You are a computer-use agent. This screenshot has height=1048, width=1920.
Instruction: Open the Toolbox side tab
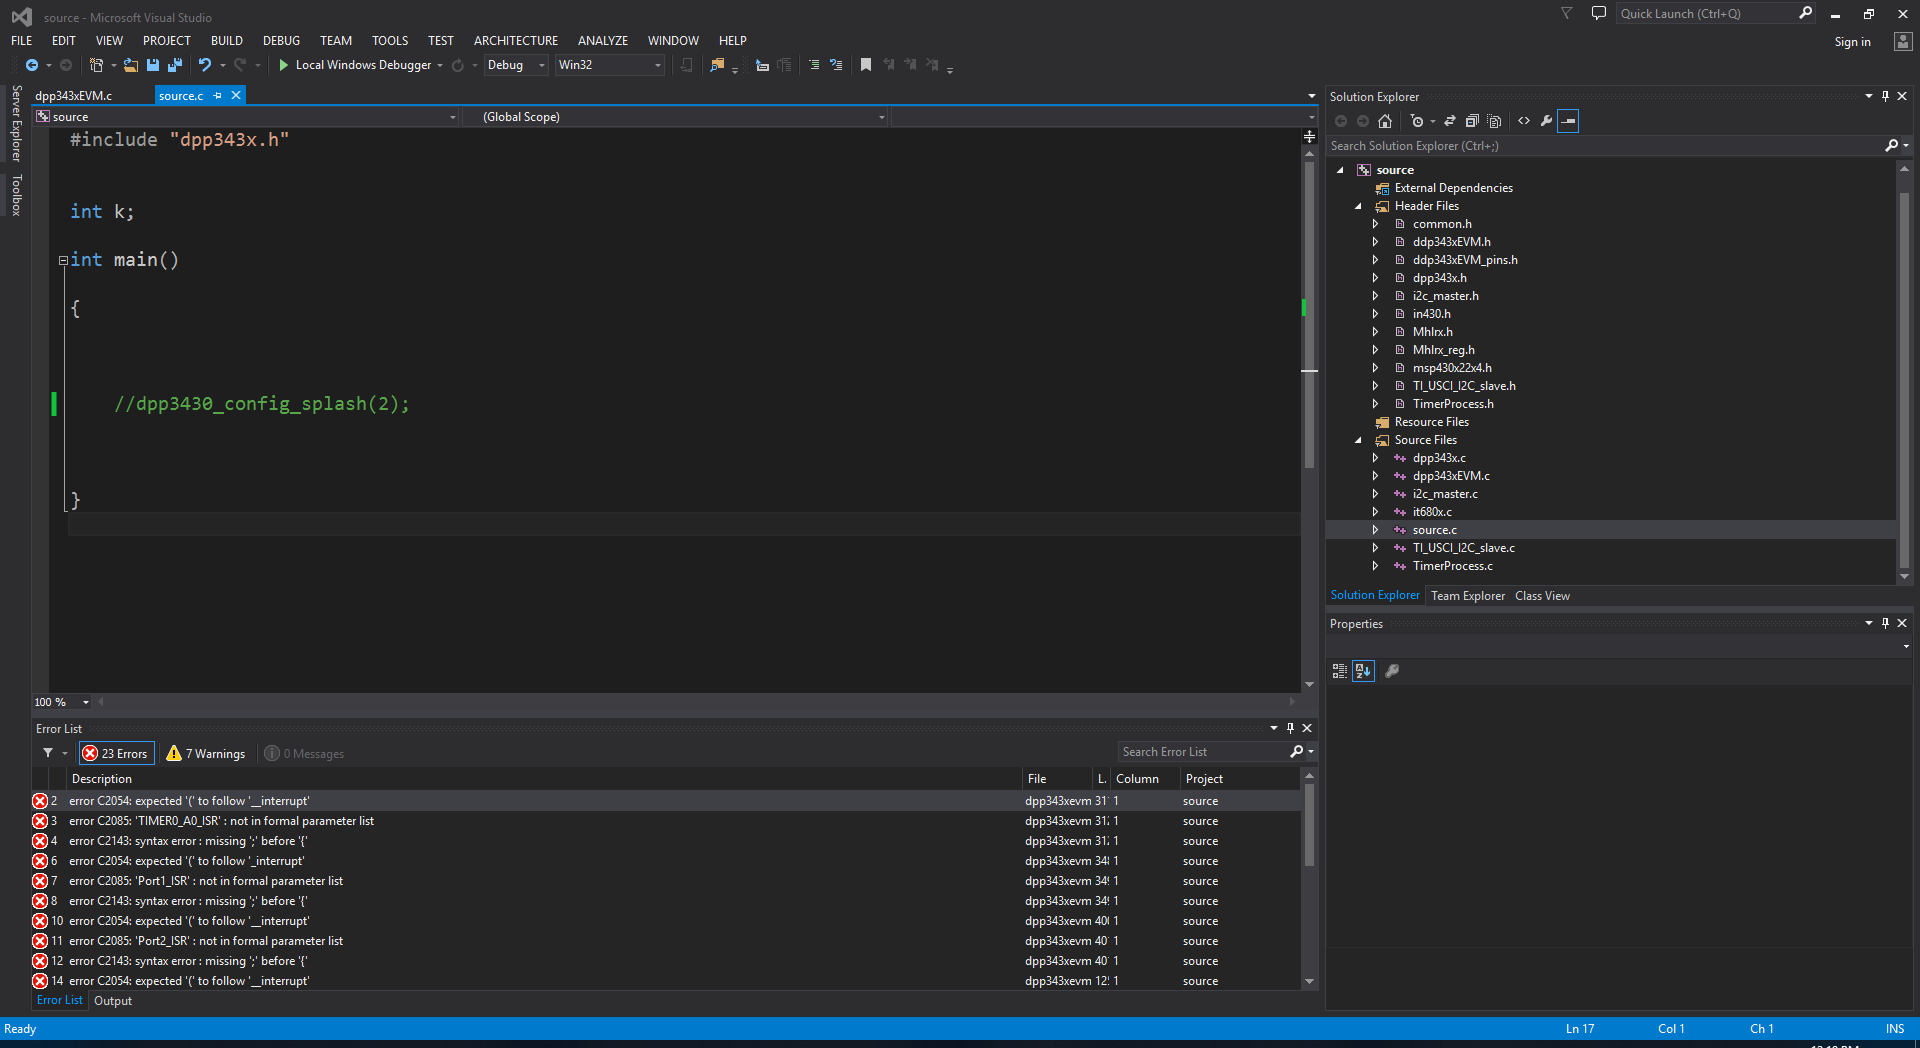tap(16, 195)
